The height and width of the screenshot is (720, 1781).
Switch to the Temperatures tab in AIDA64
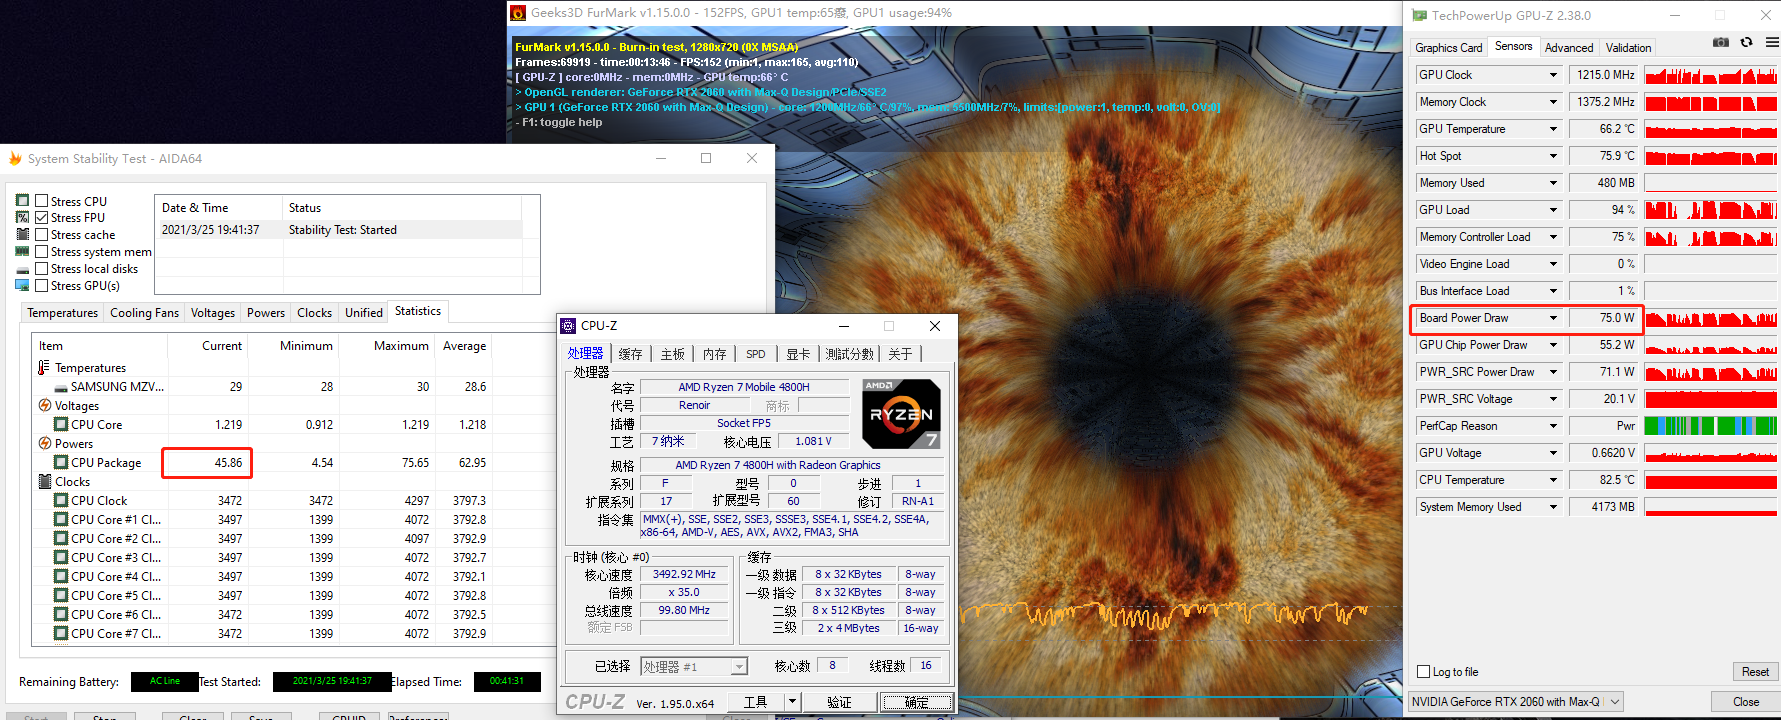coord(62,313)
